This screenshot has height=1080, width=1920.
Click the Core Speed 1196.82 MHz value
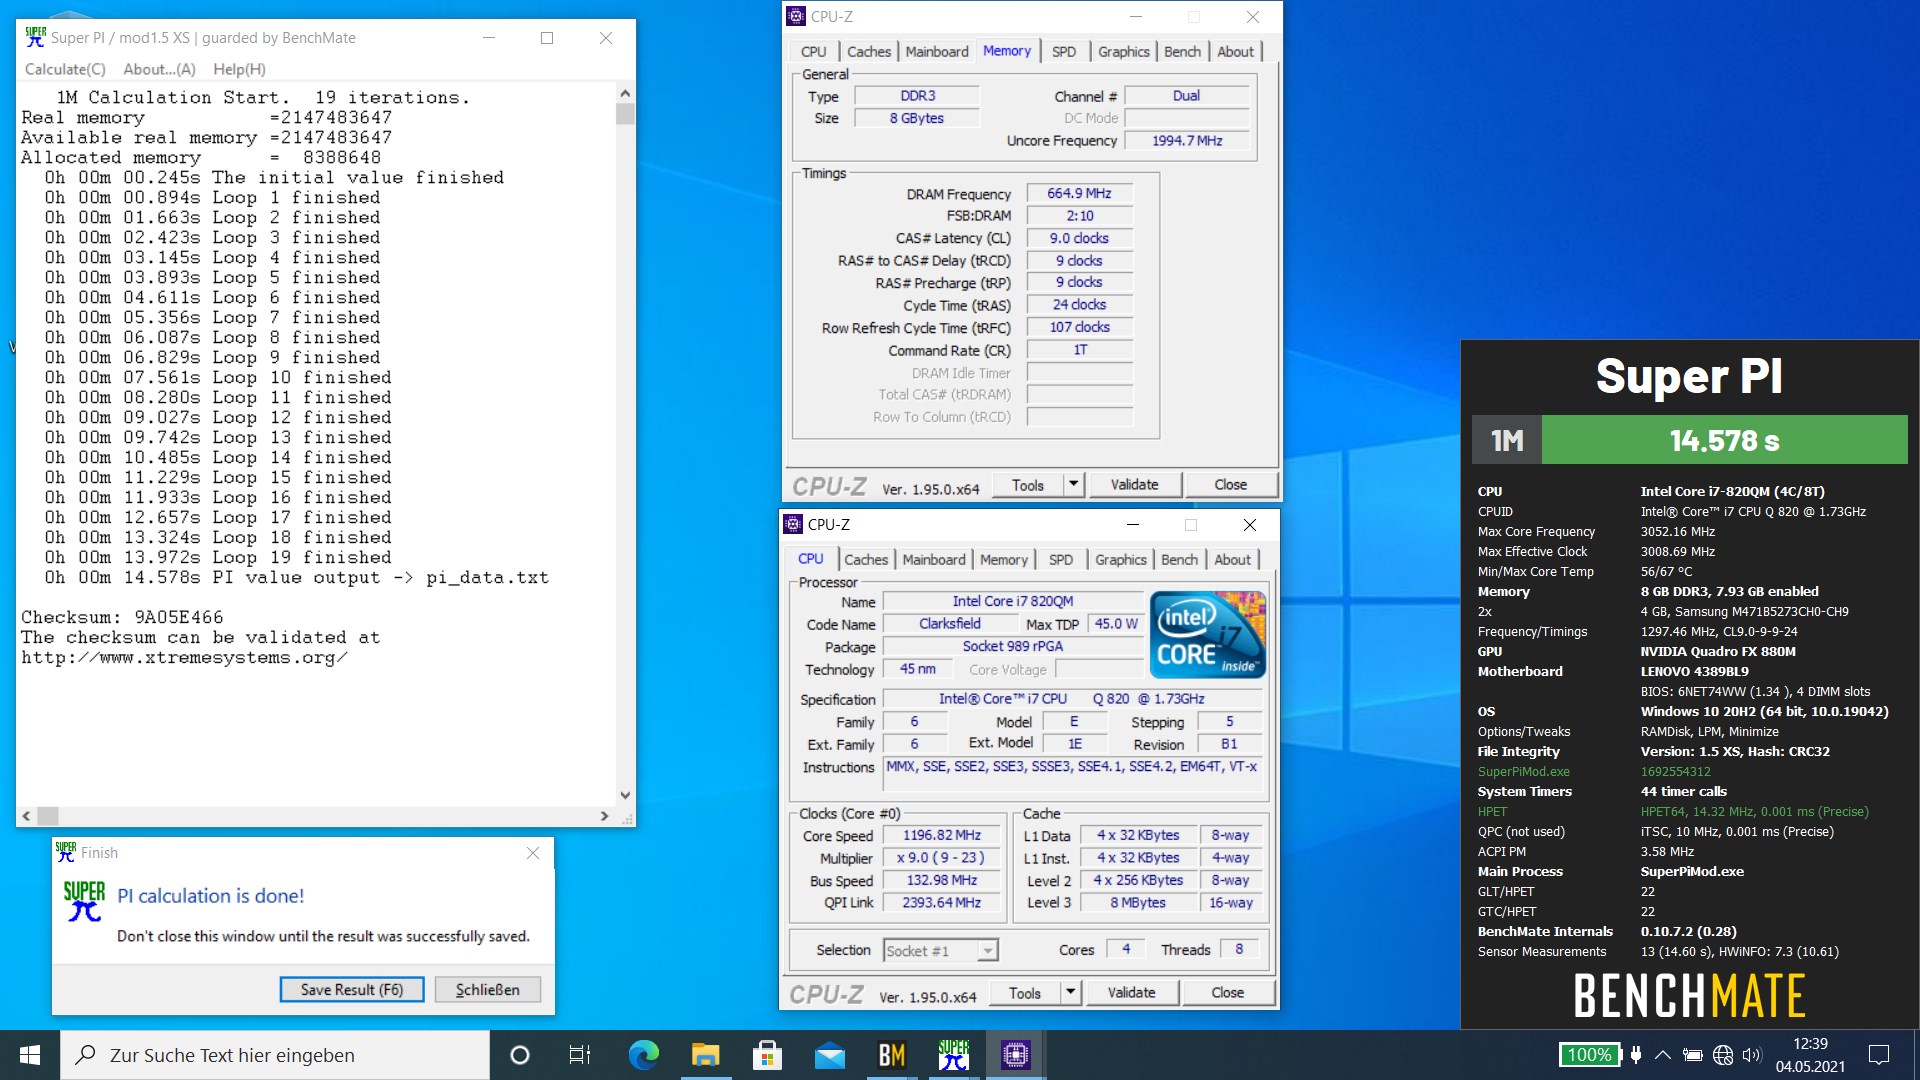pyautogui.click(x=942, y=835)
